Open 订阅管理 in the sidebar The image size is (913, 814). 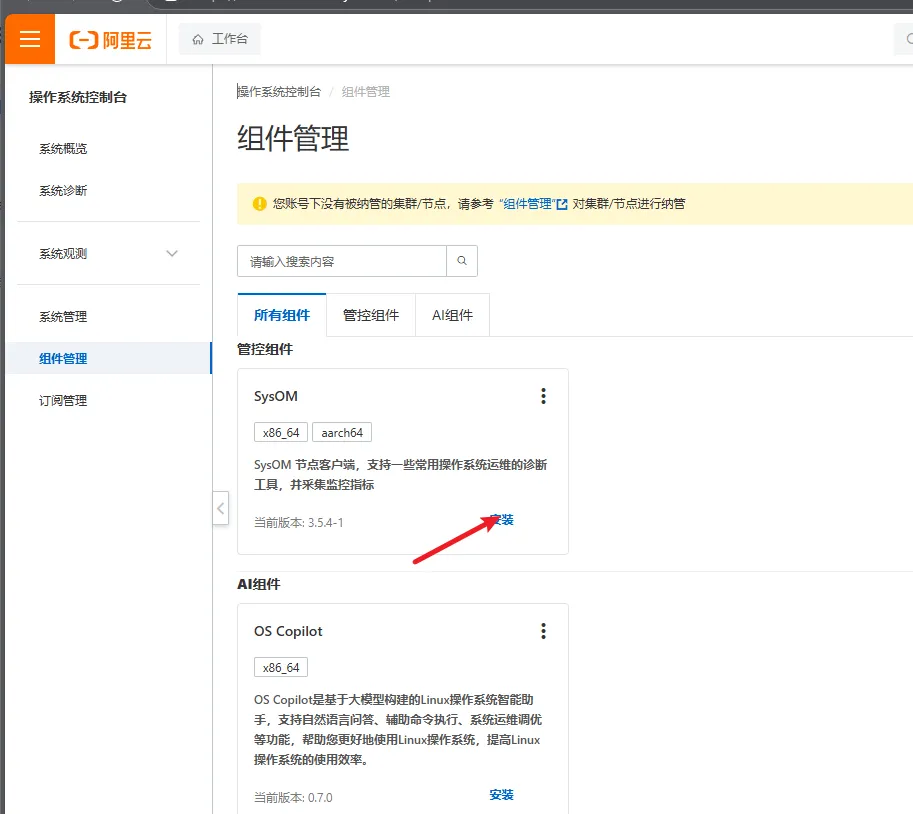point(63,401)
